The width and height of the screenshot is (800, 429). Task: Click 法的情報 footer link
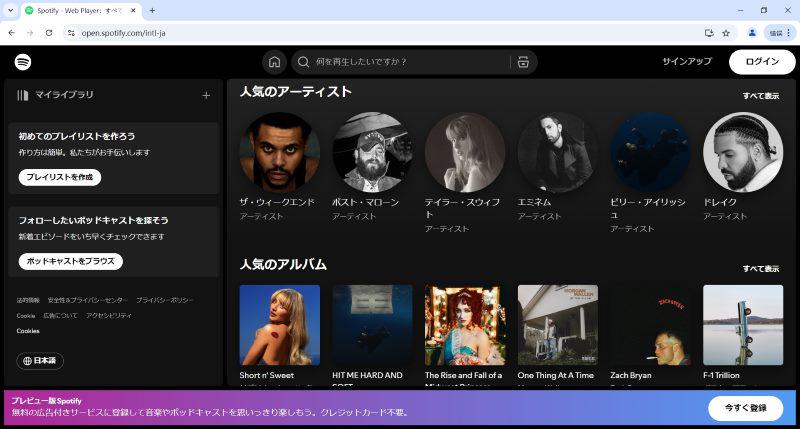tap(28, 300)
